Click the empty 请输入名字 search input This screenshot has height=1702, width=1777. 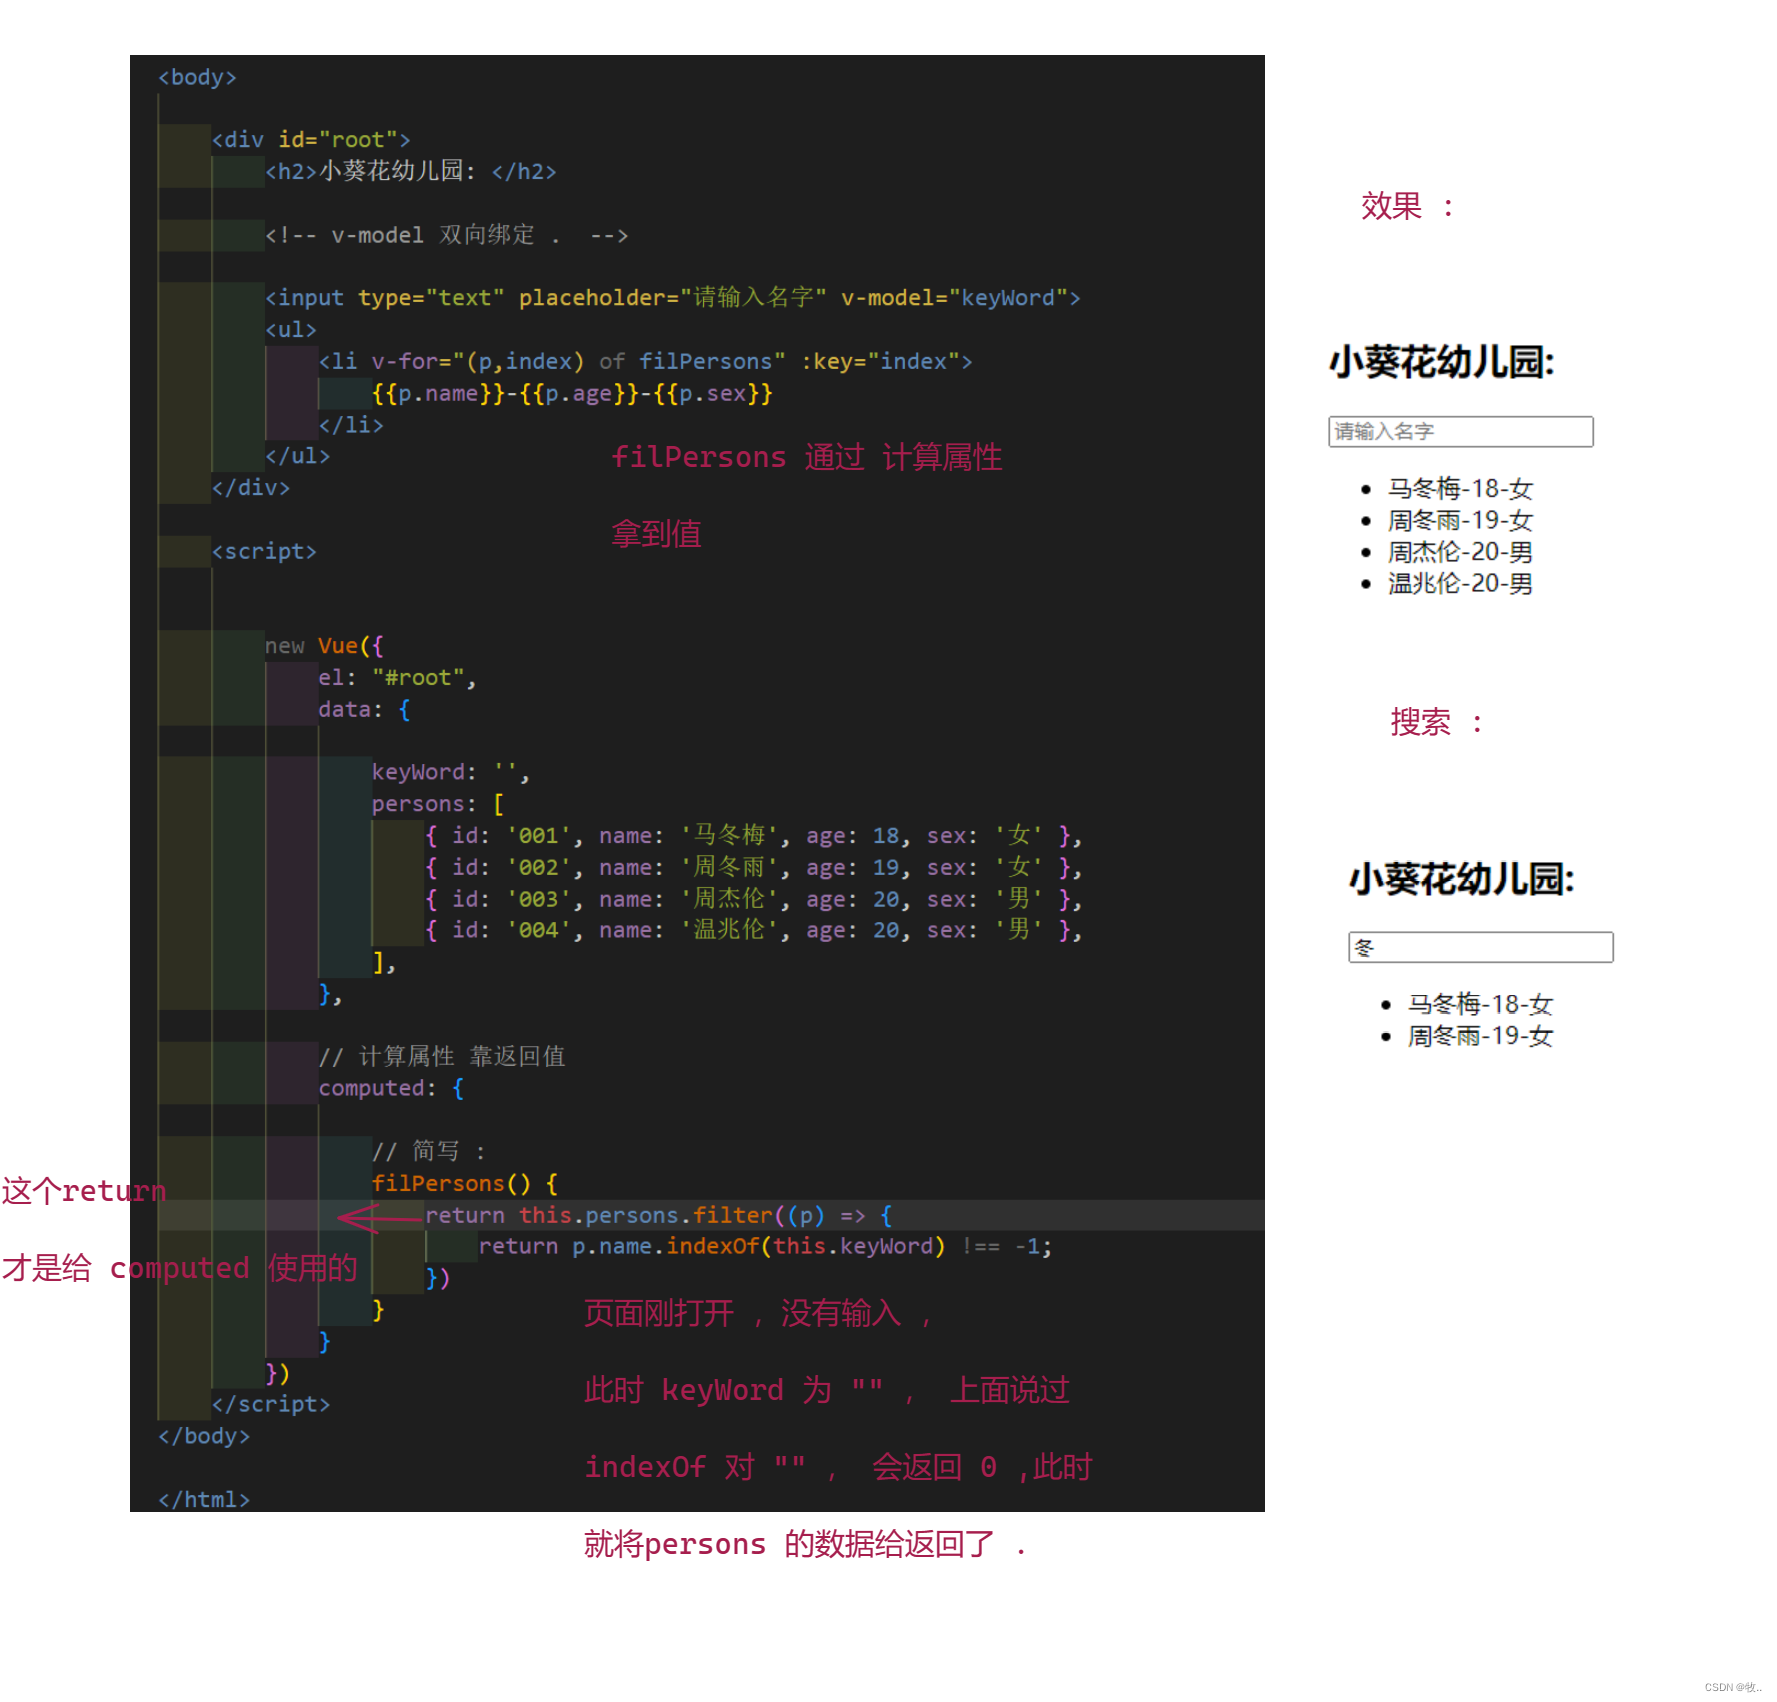coord(1460,431)
